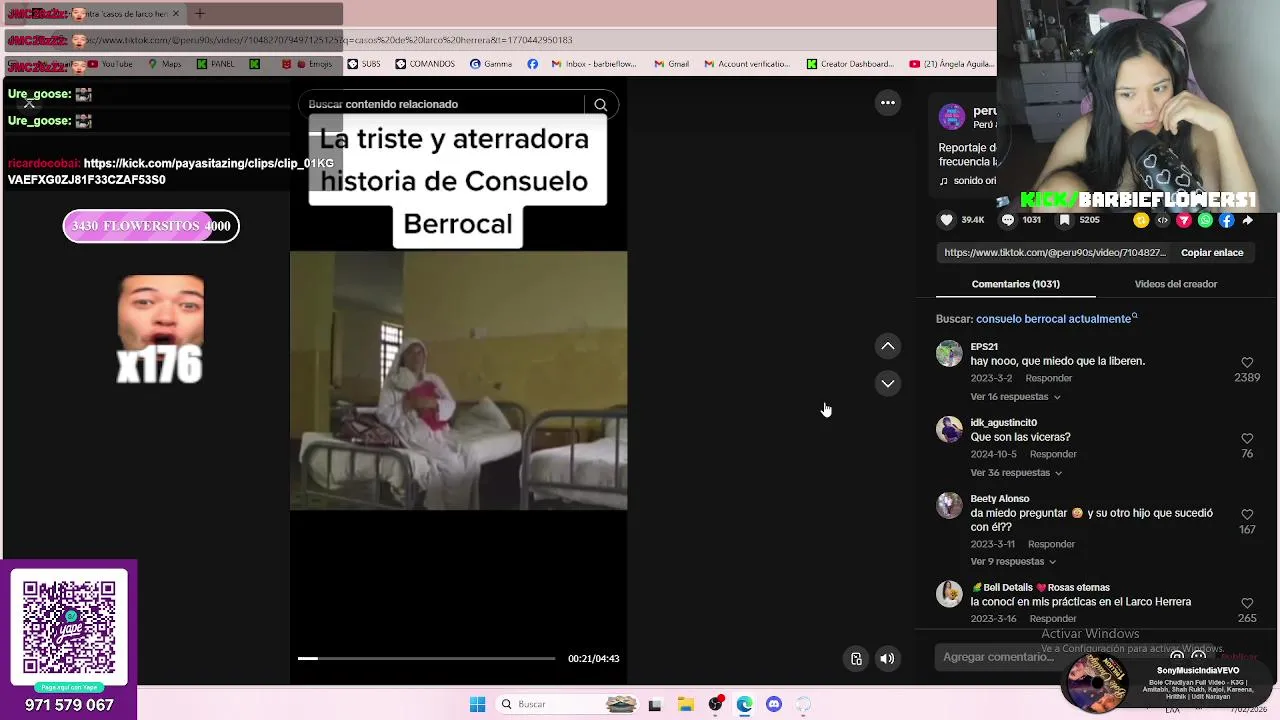Screen dimensions: 1280x720
Task: Open a new browser tab
Action: click(199, 14)
